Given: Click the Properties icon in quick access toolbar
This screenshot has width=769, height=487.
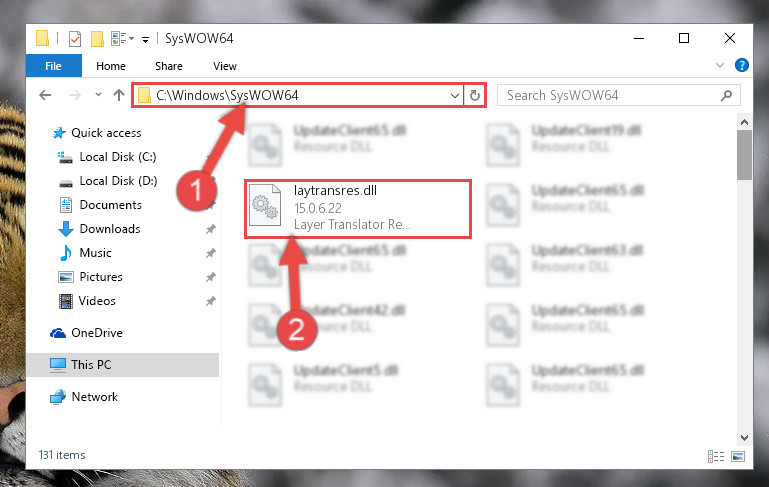Looking at the screenshot, I should click(x=75, y=38).
